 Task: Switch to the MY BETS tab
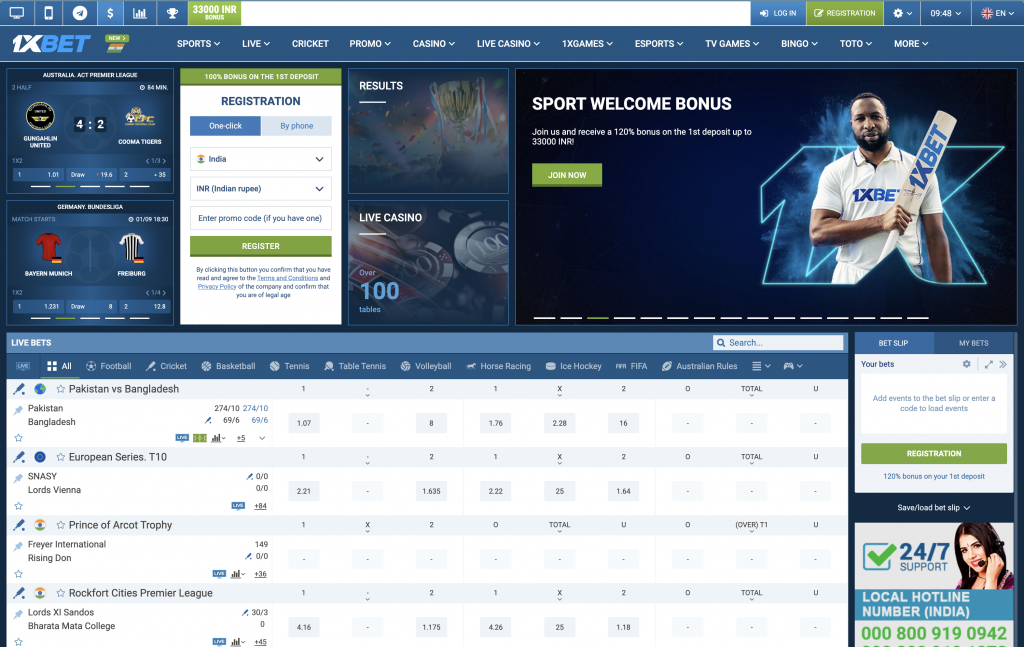pyautogui.click(x=973, y=343)
